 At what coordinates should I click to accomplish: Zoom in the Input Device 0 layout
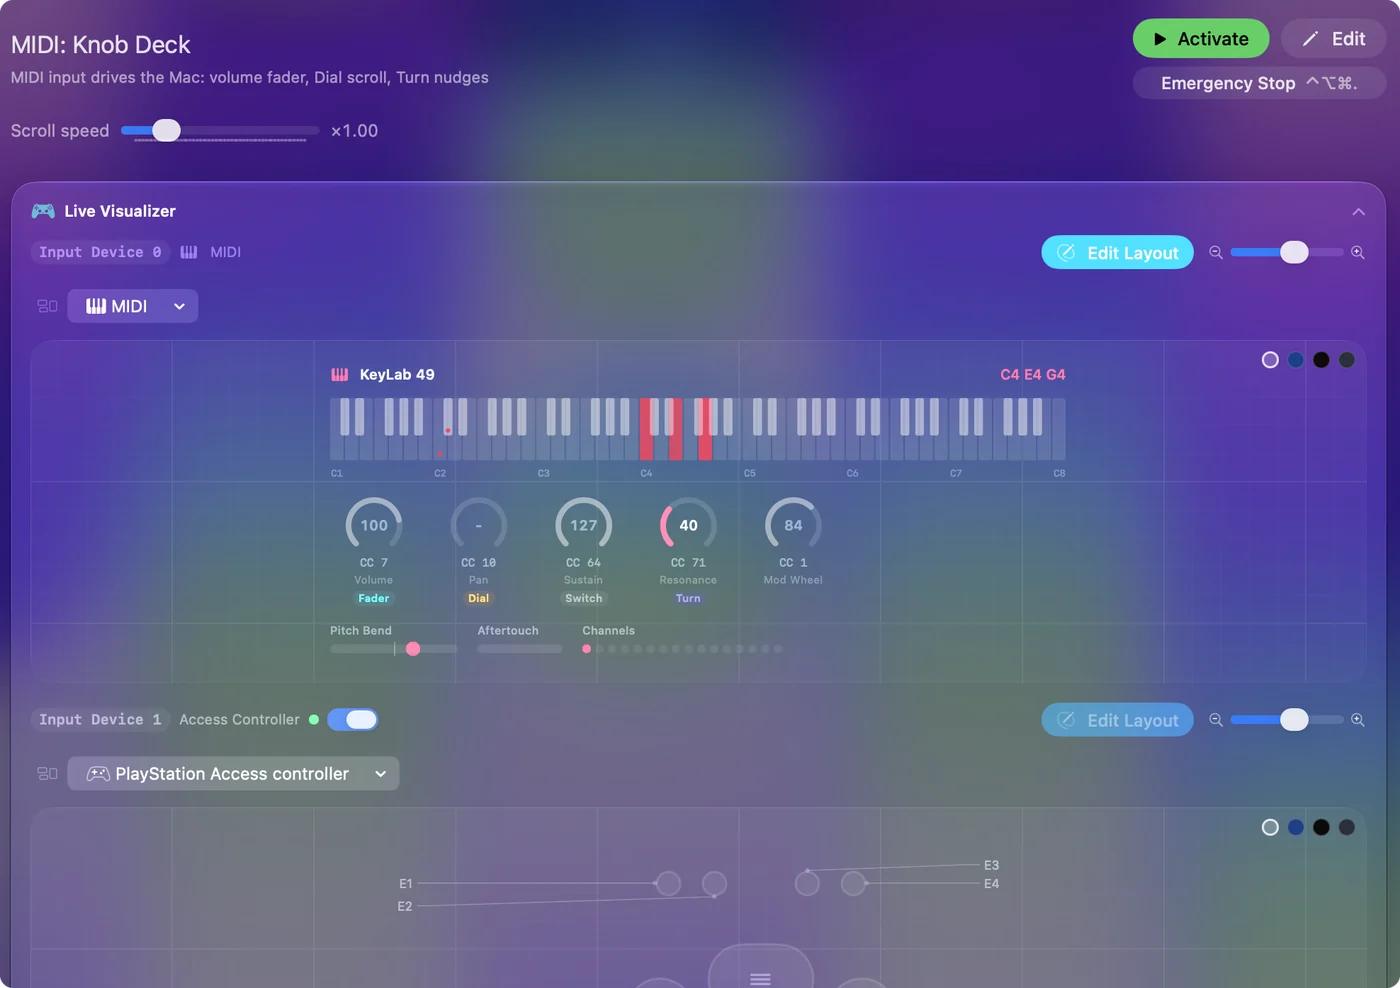(x=1358, y=253)
